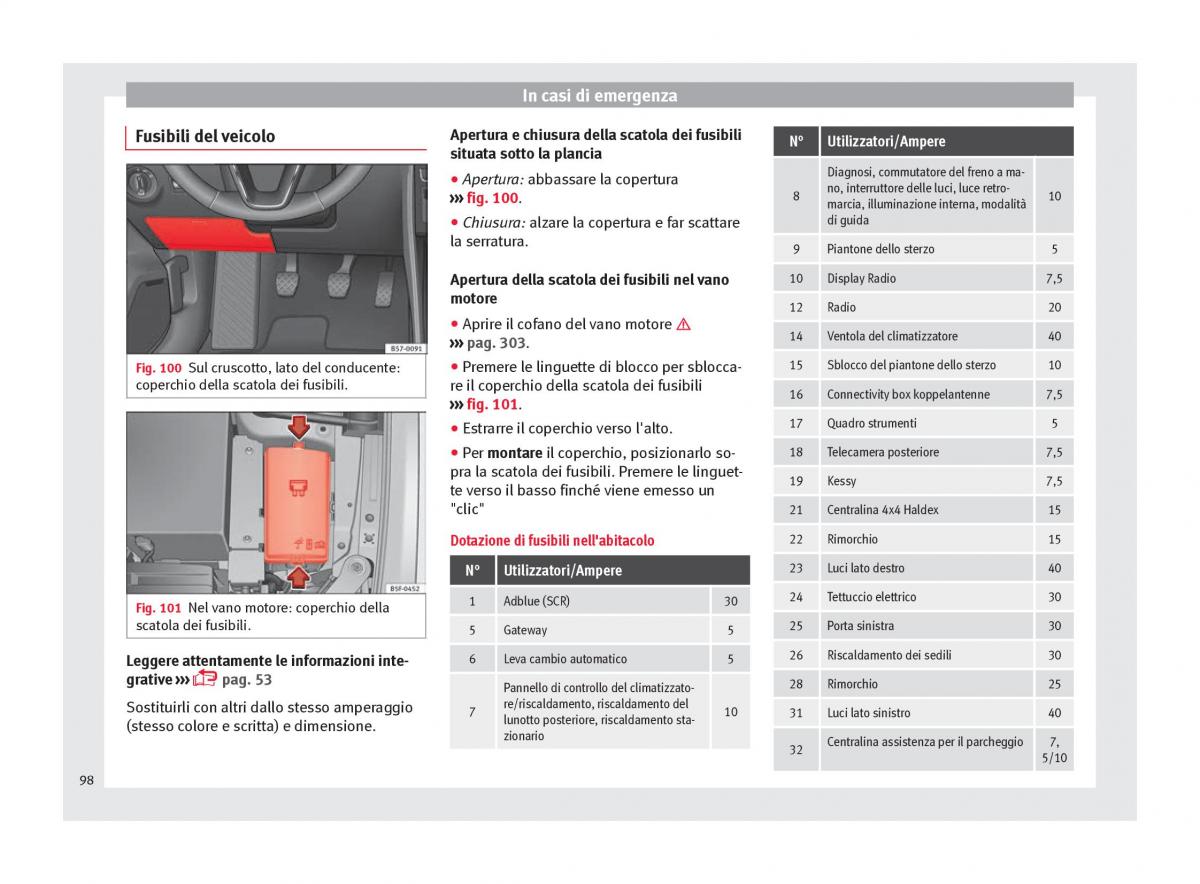
Task: Open the 'fig. 100' reference link
Action: coord(493,198)
